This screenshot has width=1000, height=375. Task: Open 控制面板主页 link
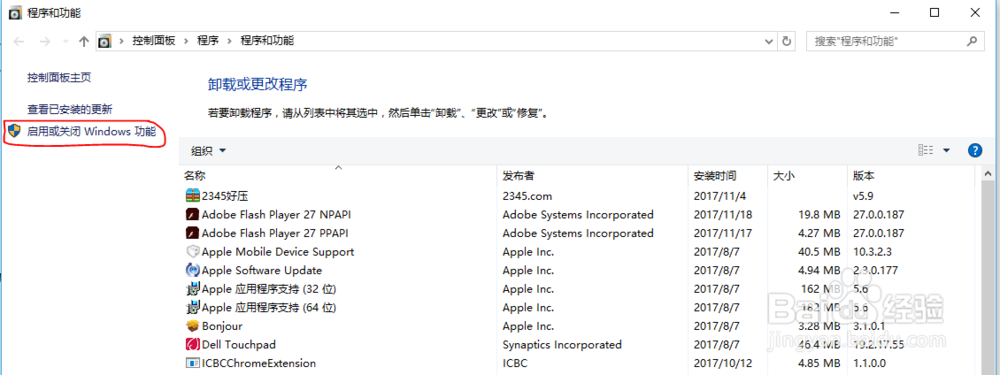[59, 77]
